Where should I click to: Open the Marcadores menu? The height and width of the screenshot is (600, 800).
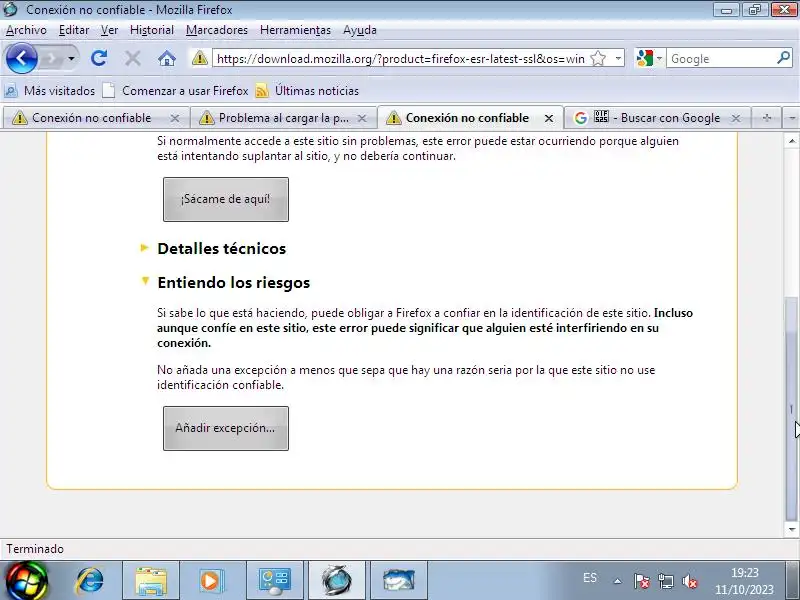click(216, 30)
